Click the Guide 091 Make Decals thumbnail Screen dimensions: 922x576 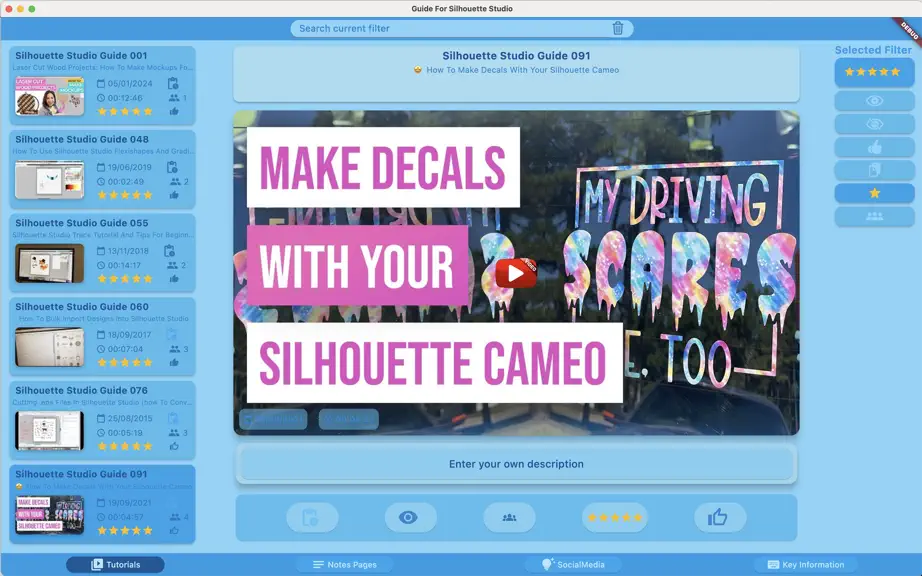pyautogui.click(x=49, y=515)
